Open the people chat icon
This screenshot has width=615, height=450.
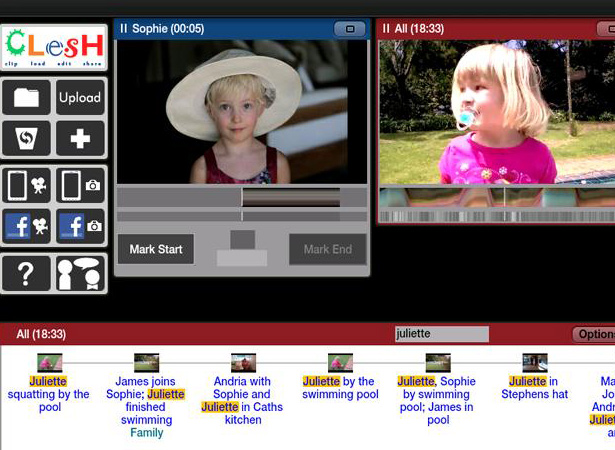click(x=80, y=274)
